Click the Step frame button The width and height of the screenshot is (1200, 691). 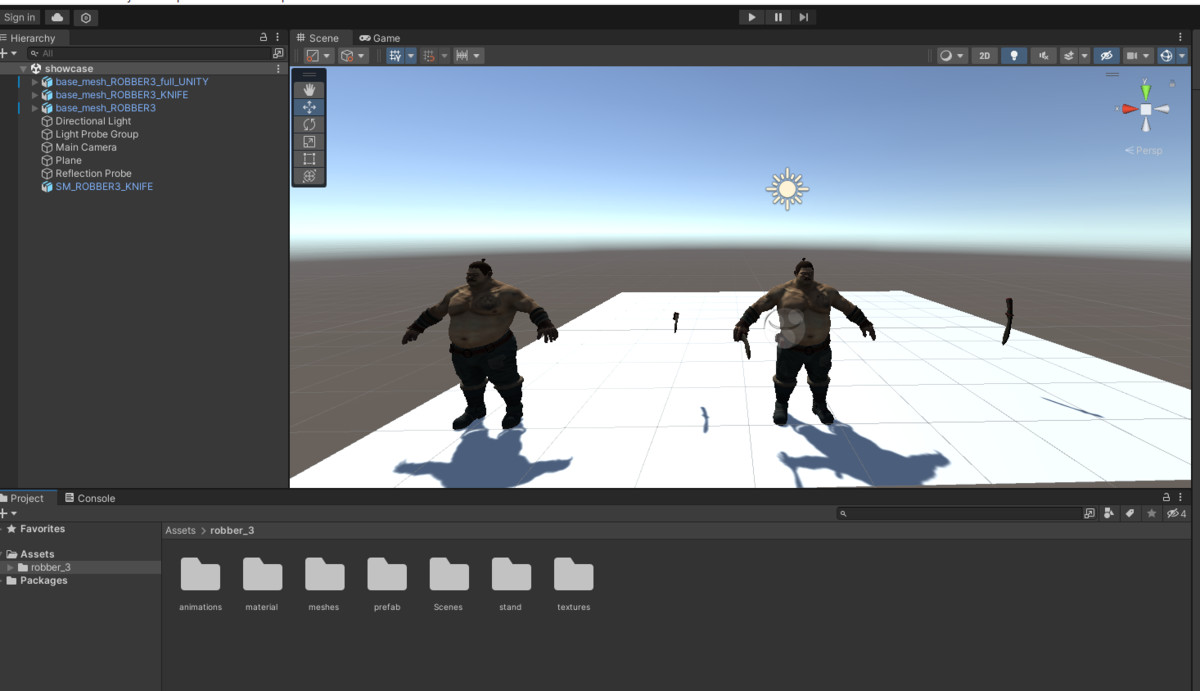click(x=804, y=17)
